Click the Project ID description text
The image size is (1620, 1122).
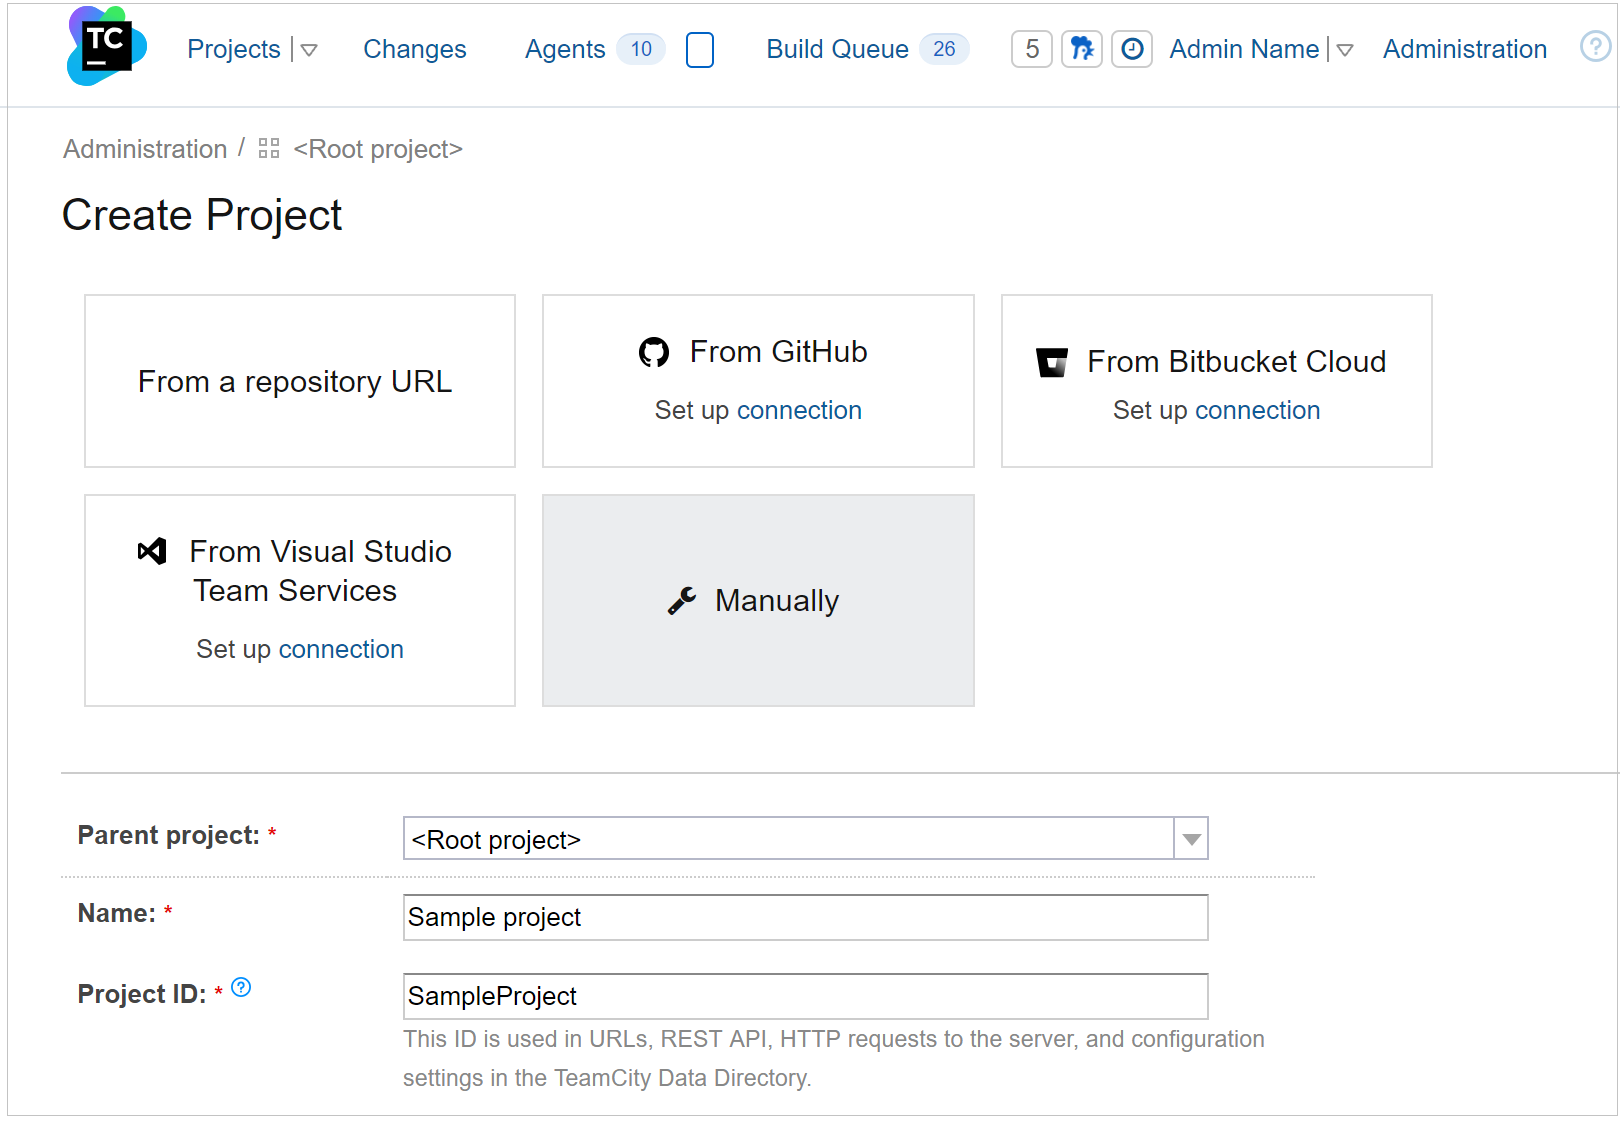[x=833, y=1058]
